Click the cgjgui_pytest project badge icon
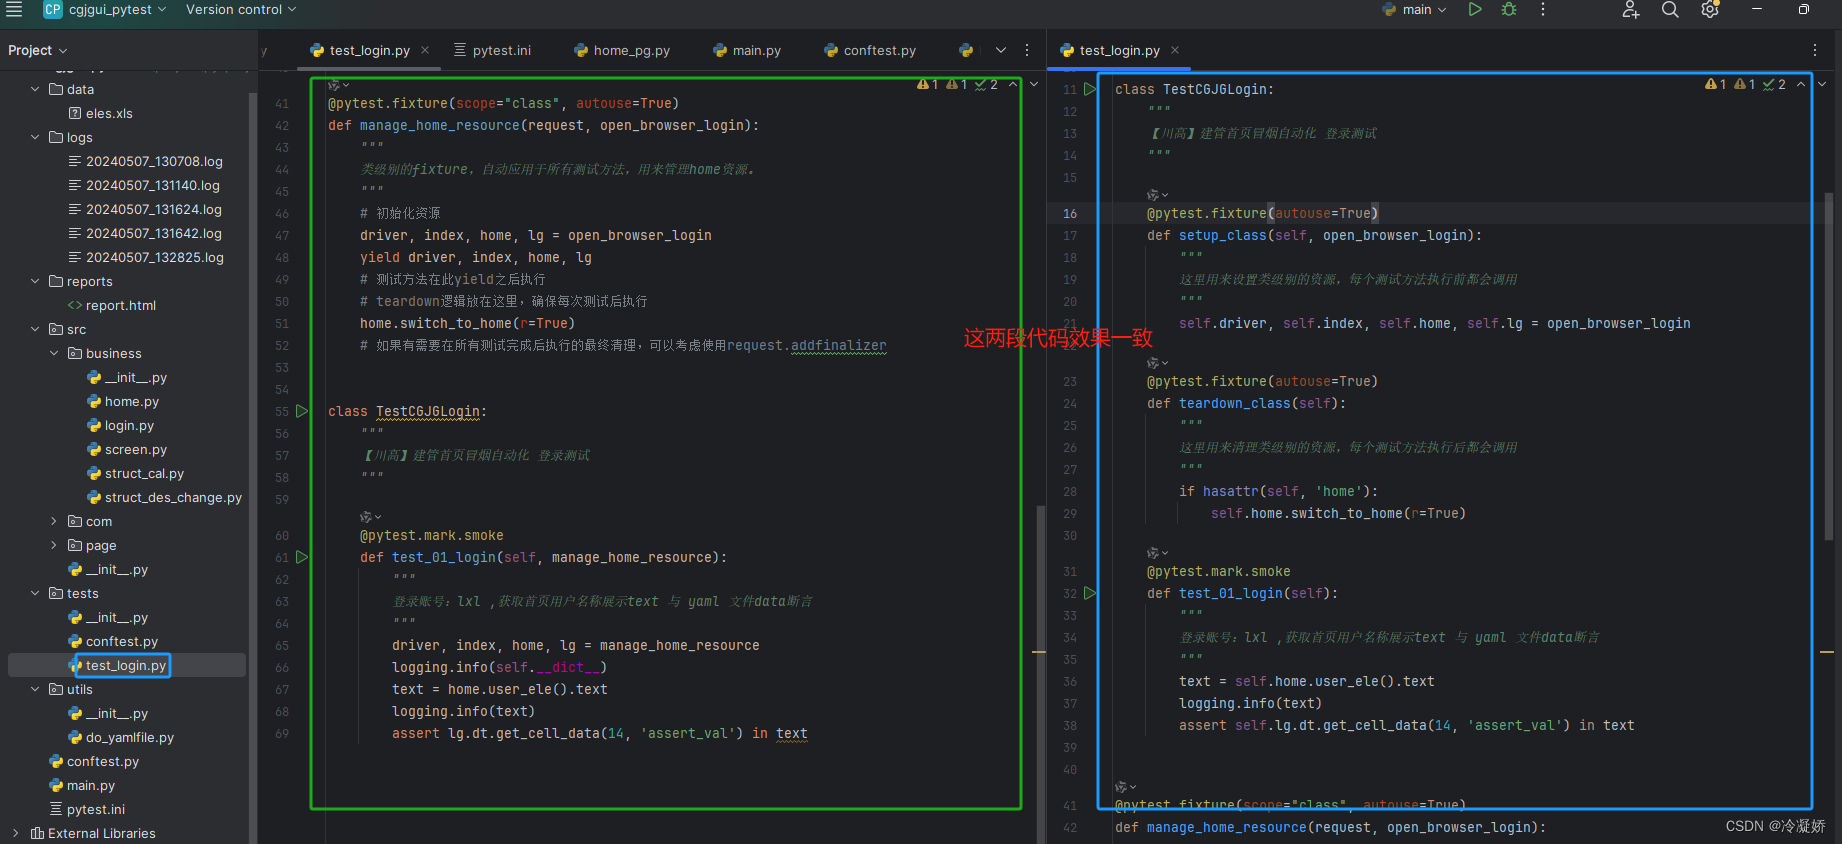 (52, 9)
